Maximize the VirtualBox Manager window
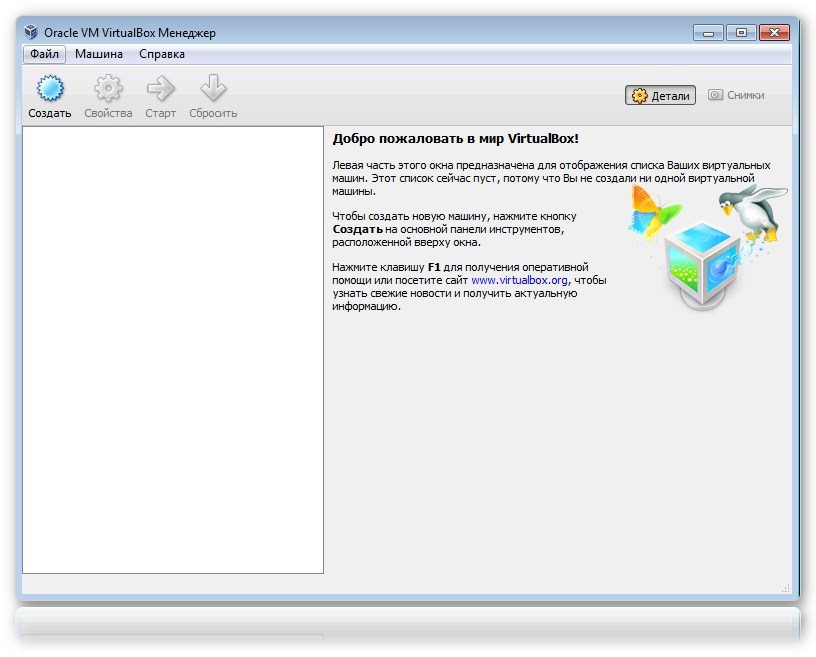This screenshot has height=657, width=816. pos(740,32)
